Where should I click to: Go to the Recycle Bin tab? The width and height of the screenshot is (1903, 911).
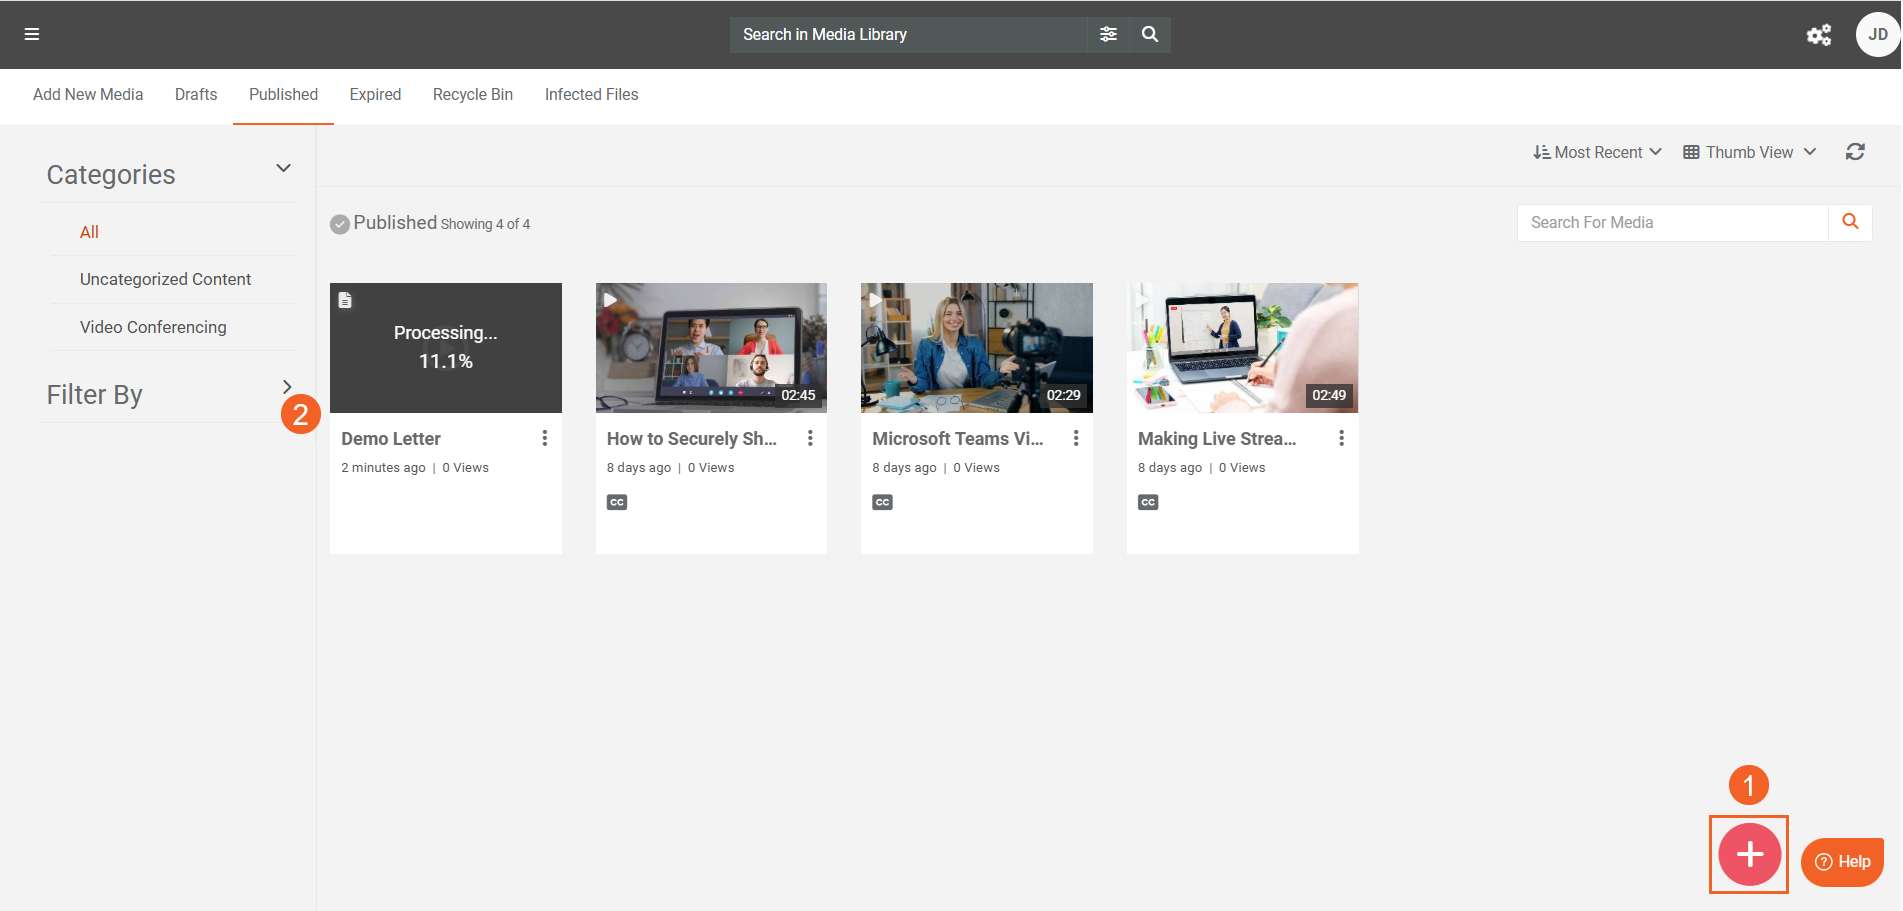click(x=472, y=94)
